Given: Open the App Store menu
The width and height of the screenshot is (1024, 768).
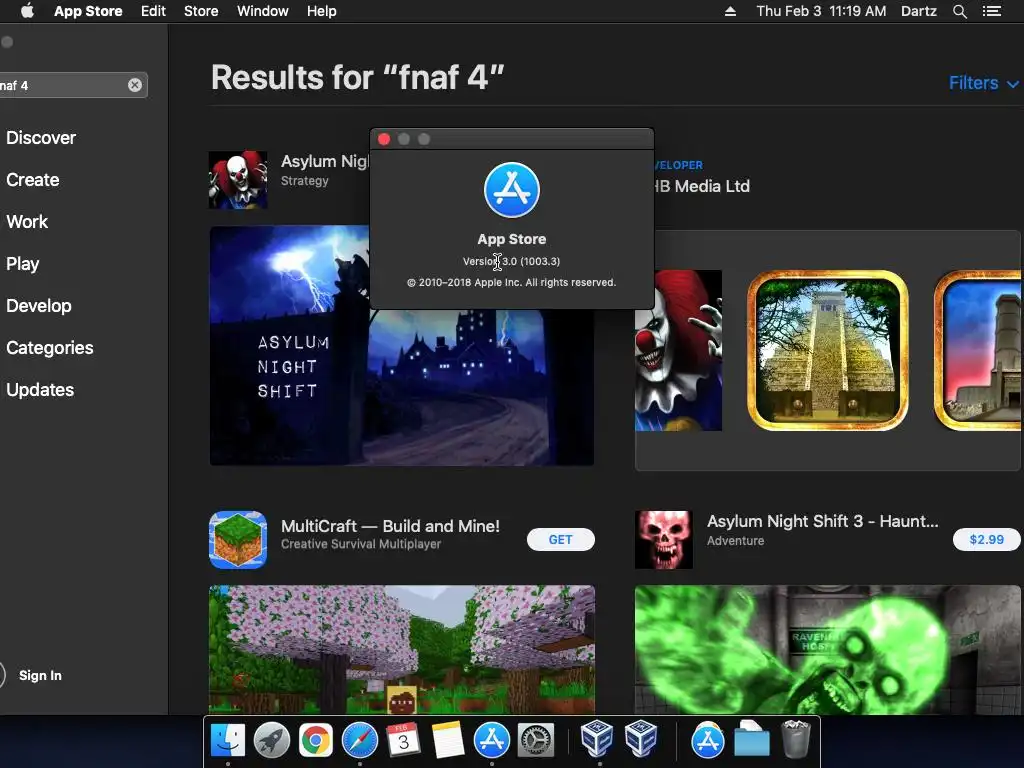Looking at the screenshot, I should coord(88,11).
